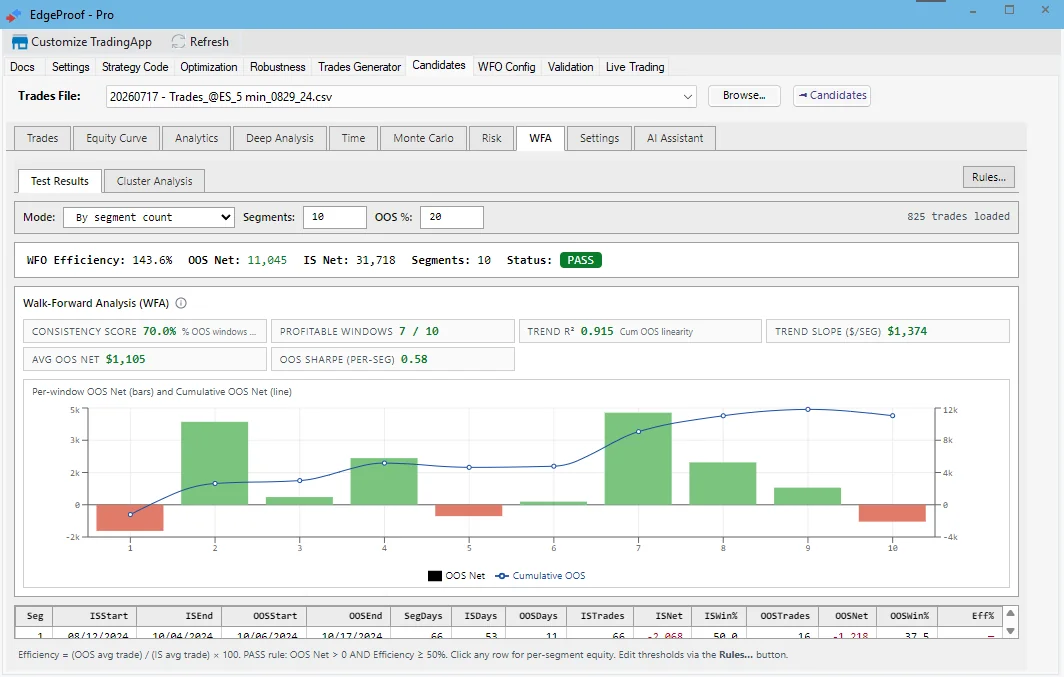Viewport: 1064px width, 677px height.
Task: Open the Validation tab
Action: click(x=571, y=66)
